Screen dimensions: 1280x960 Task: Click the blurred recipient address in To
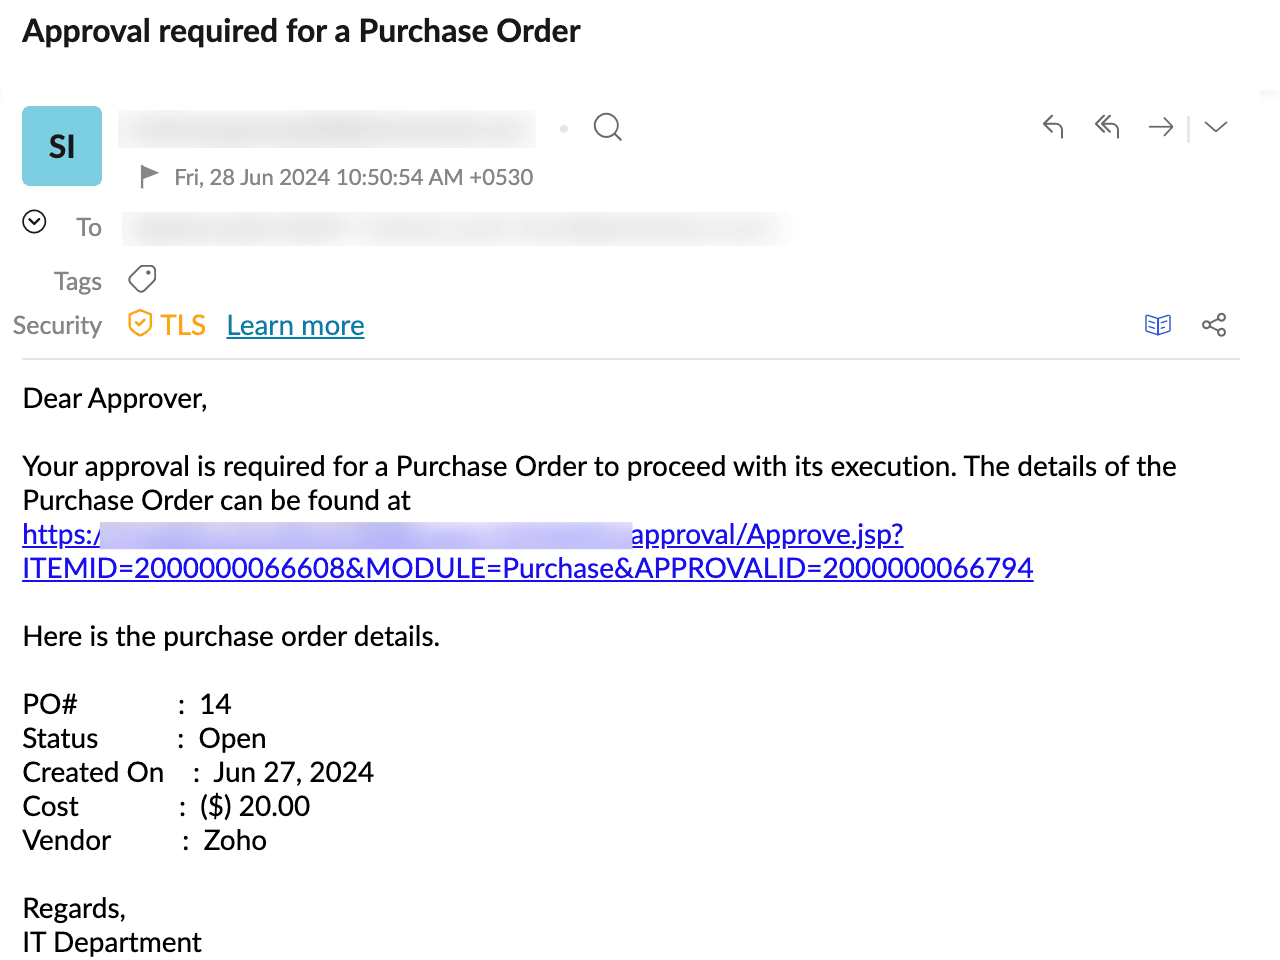pos(456,228)
